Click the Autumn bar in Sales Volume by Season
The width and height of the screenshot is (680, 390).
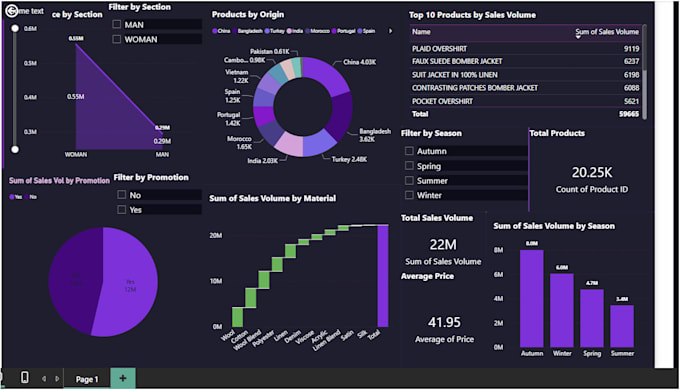tap(532, 298)
